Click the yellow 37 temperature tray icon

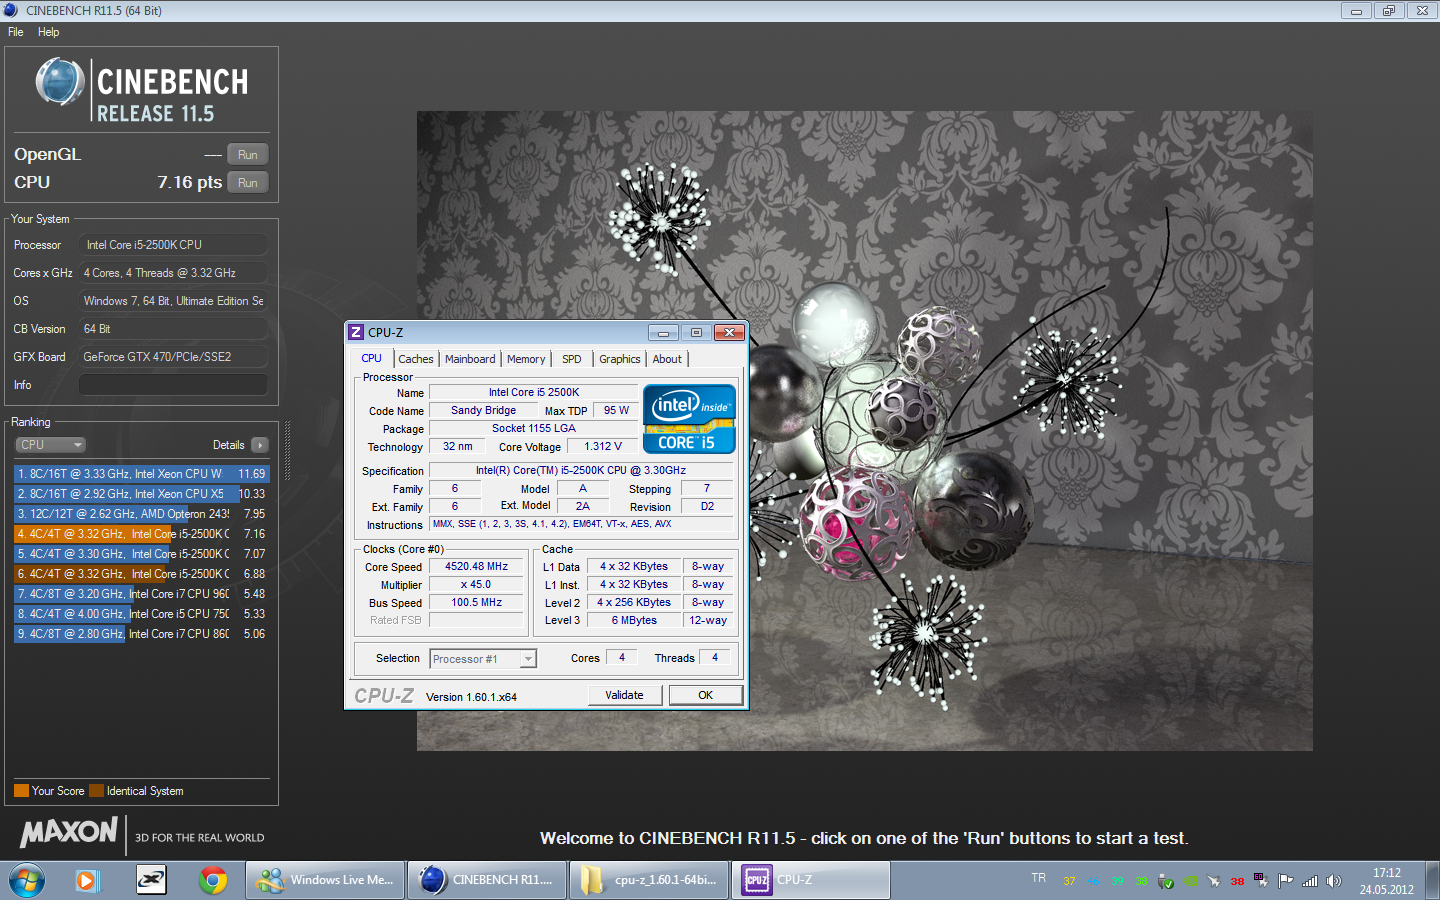point(1069,881)
